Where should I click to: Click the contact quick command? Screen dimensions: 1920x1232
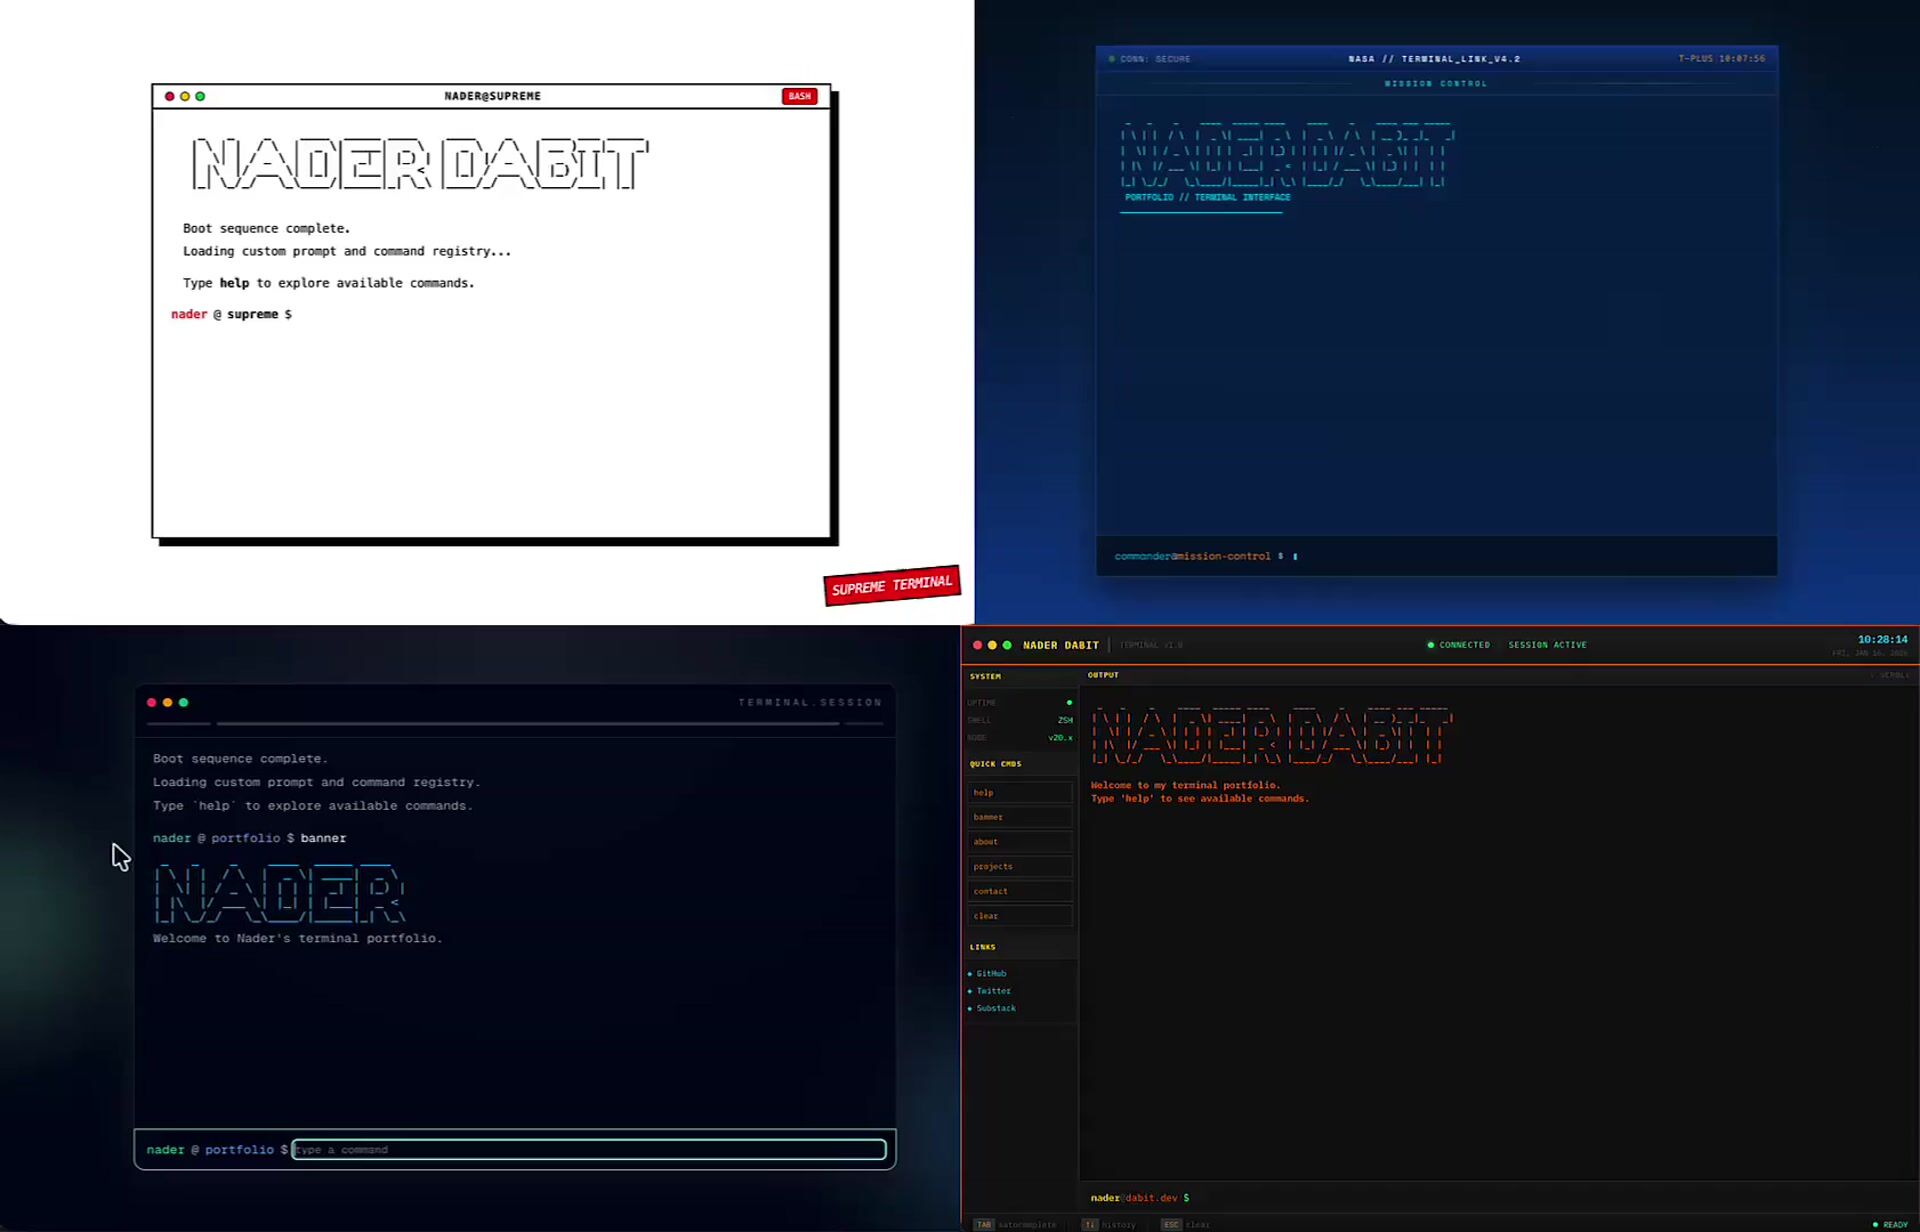[x=1019, y=891]
